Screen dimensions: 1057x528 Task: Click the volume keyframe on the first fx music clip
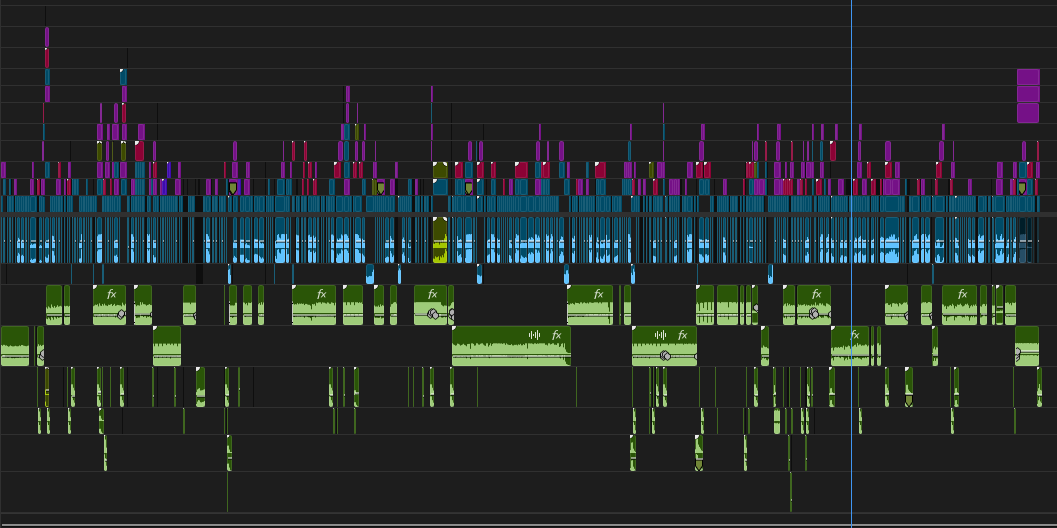point(121,314)
